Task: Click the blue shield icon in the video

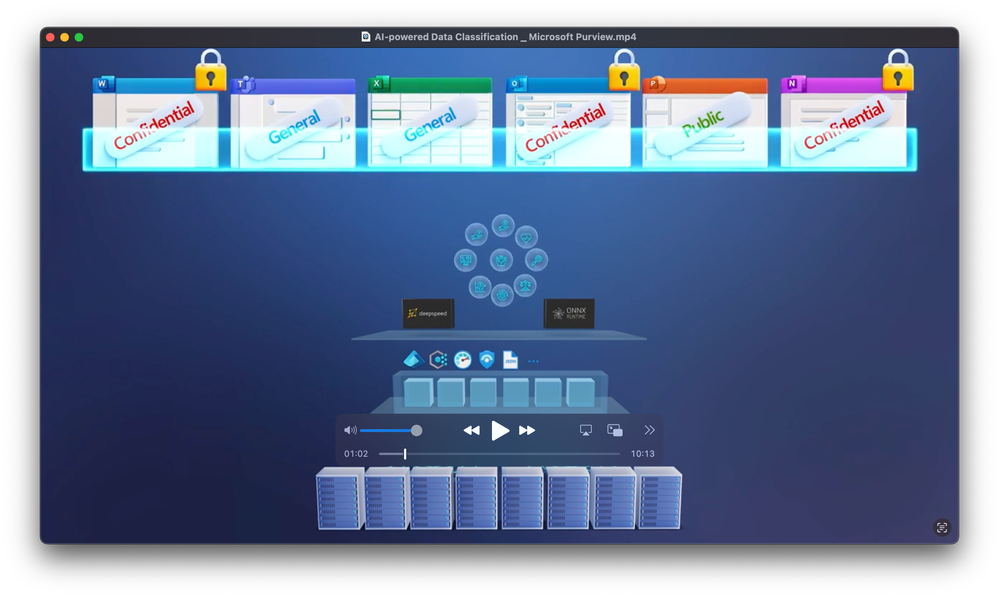Action: coord(487,360)
